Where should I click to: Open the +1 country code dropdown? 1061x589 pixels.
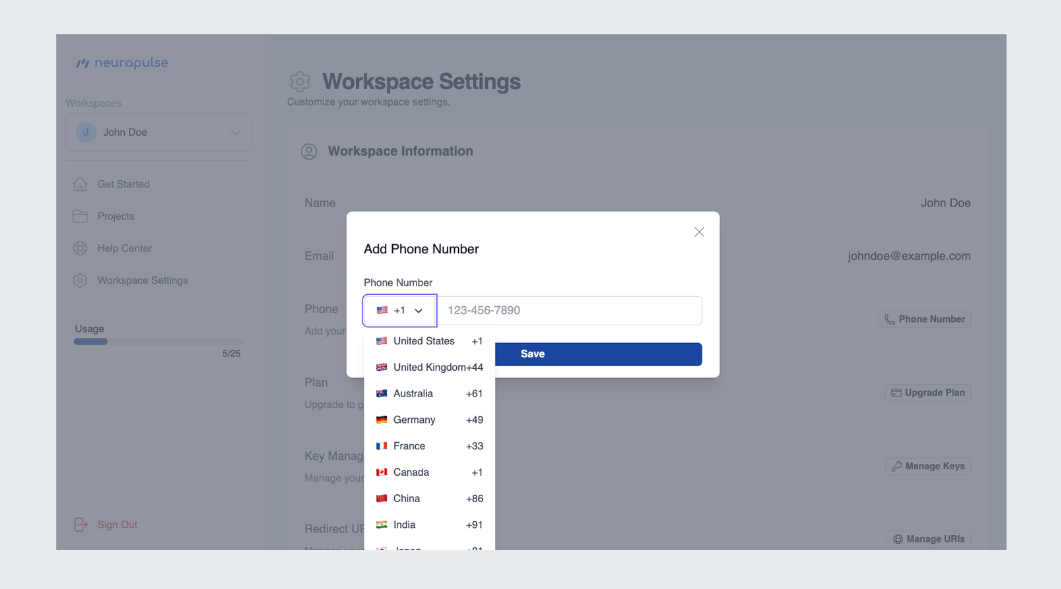[400, 310]
